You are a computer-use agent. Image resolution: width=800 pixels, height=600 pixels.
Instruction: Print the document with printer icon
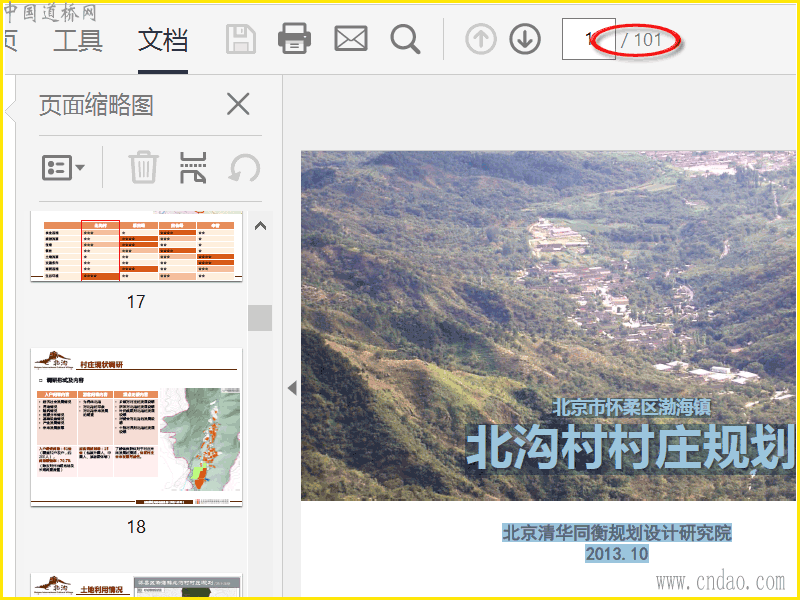294,38
